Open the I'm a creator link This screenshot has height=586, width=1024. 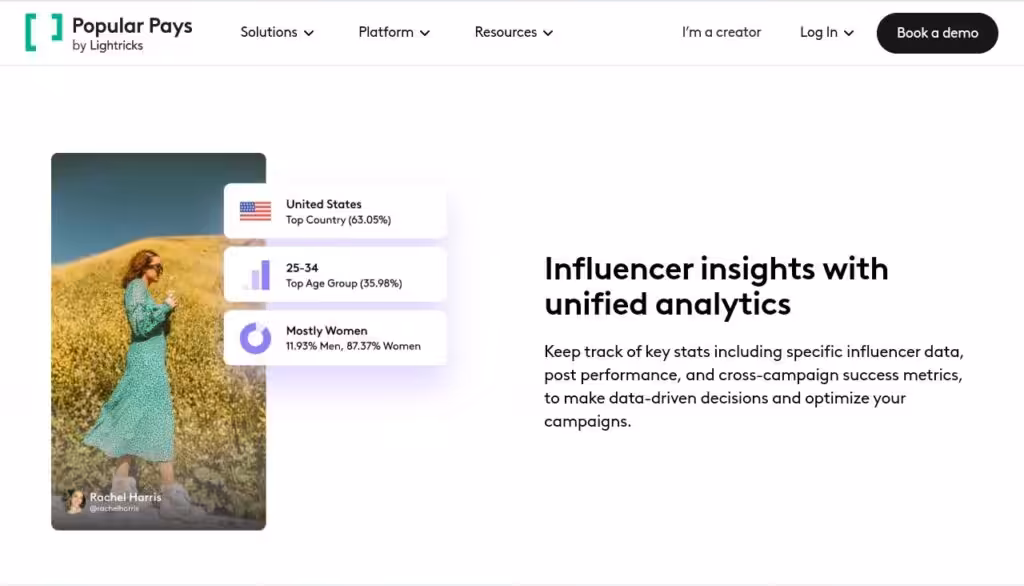click(x=721, y=32)
